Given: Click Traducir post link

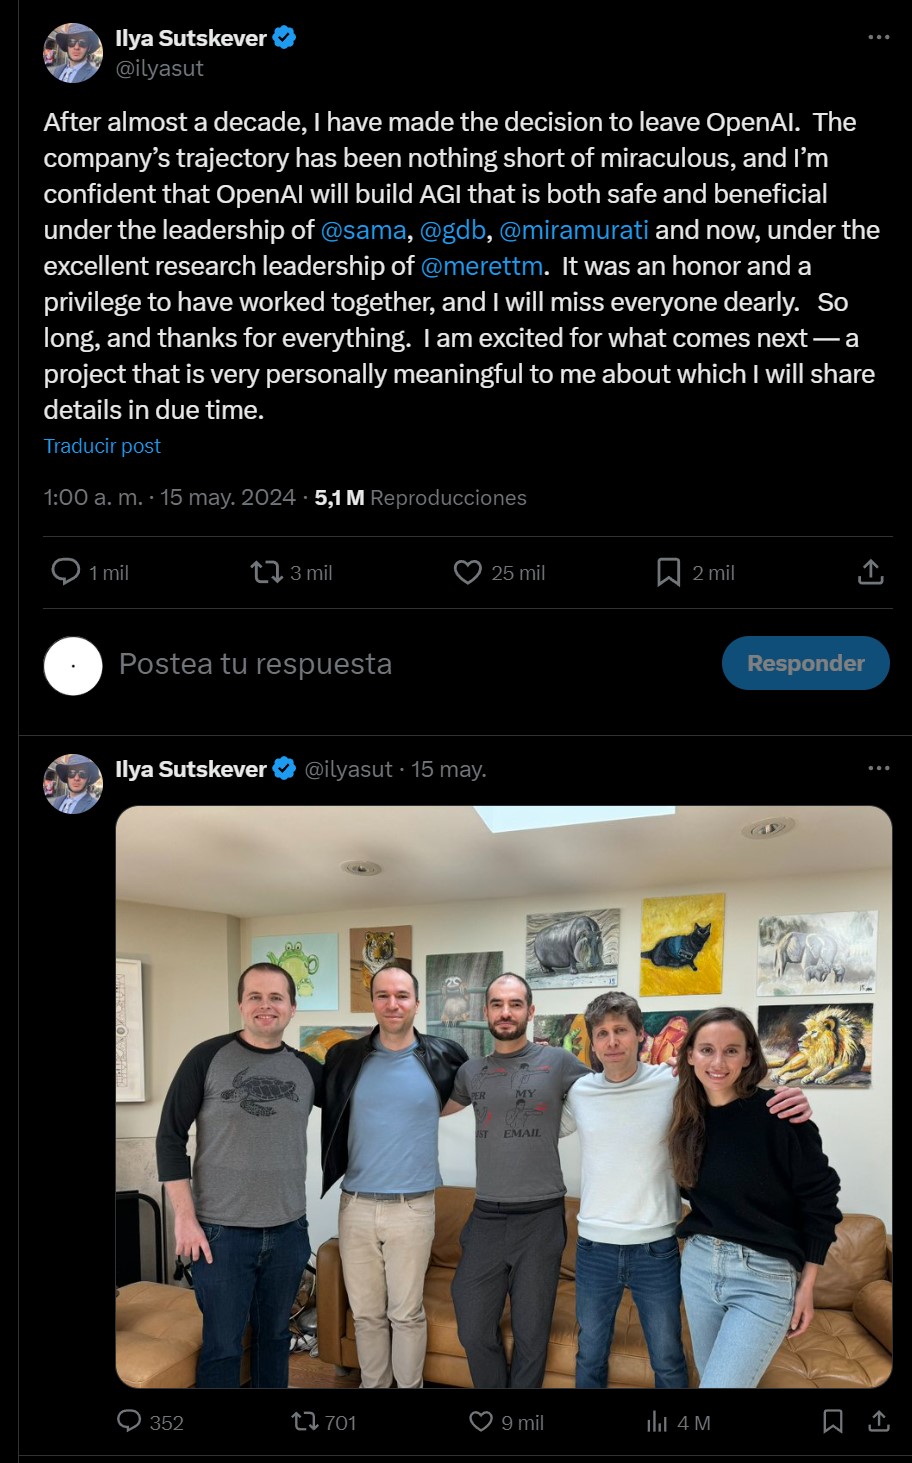Looking at the screenshot, I should click(x=102, y=446).
